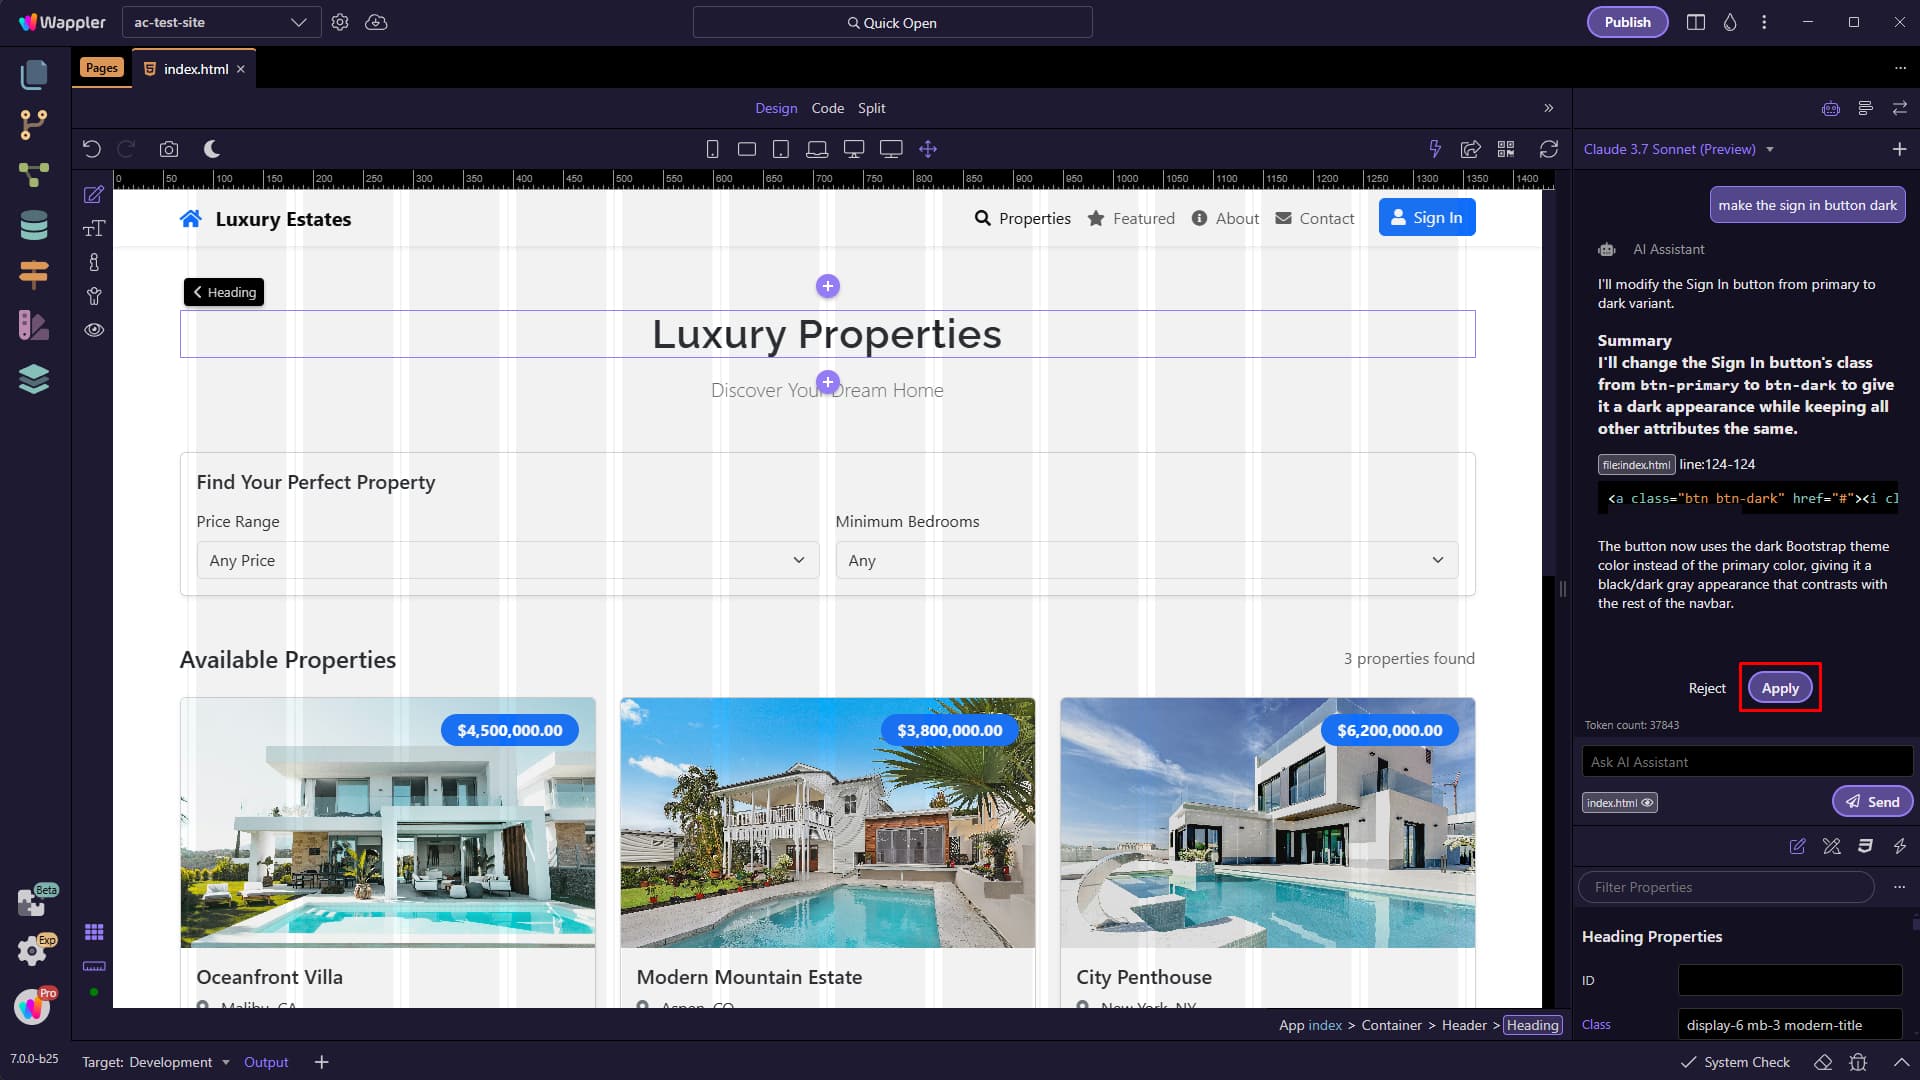This screenshot has width=1920, height=1080.
Task: Open the Database manager icon
Action: pyautogui.click(x=34, y=225)
